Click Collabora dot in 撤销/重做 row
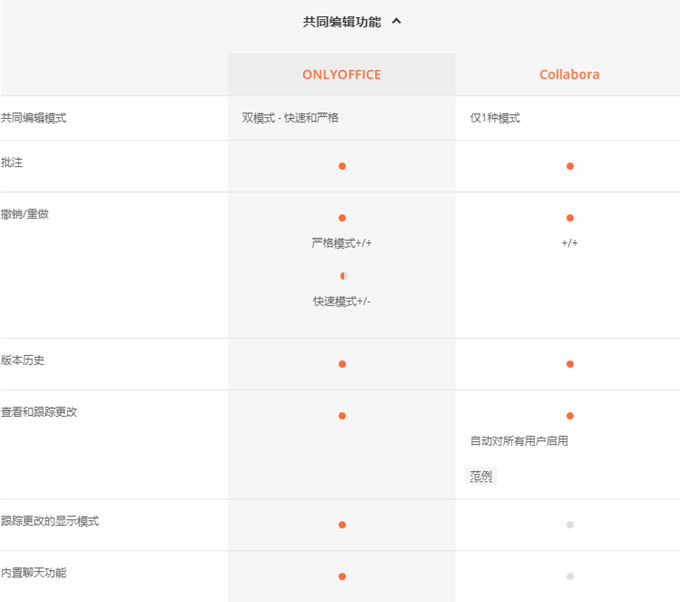Screen dimensions: 680x602 point(570,218)
